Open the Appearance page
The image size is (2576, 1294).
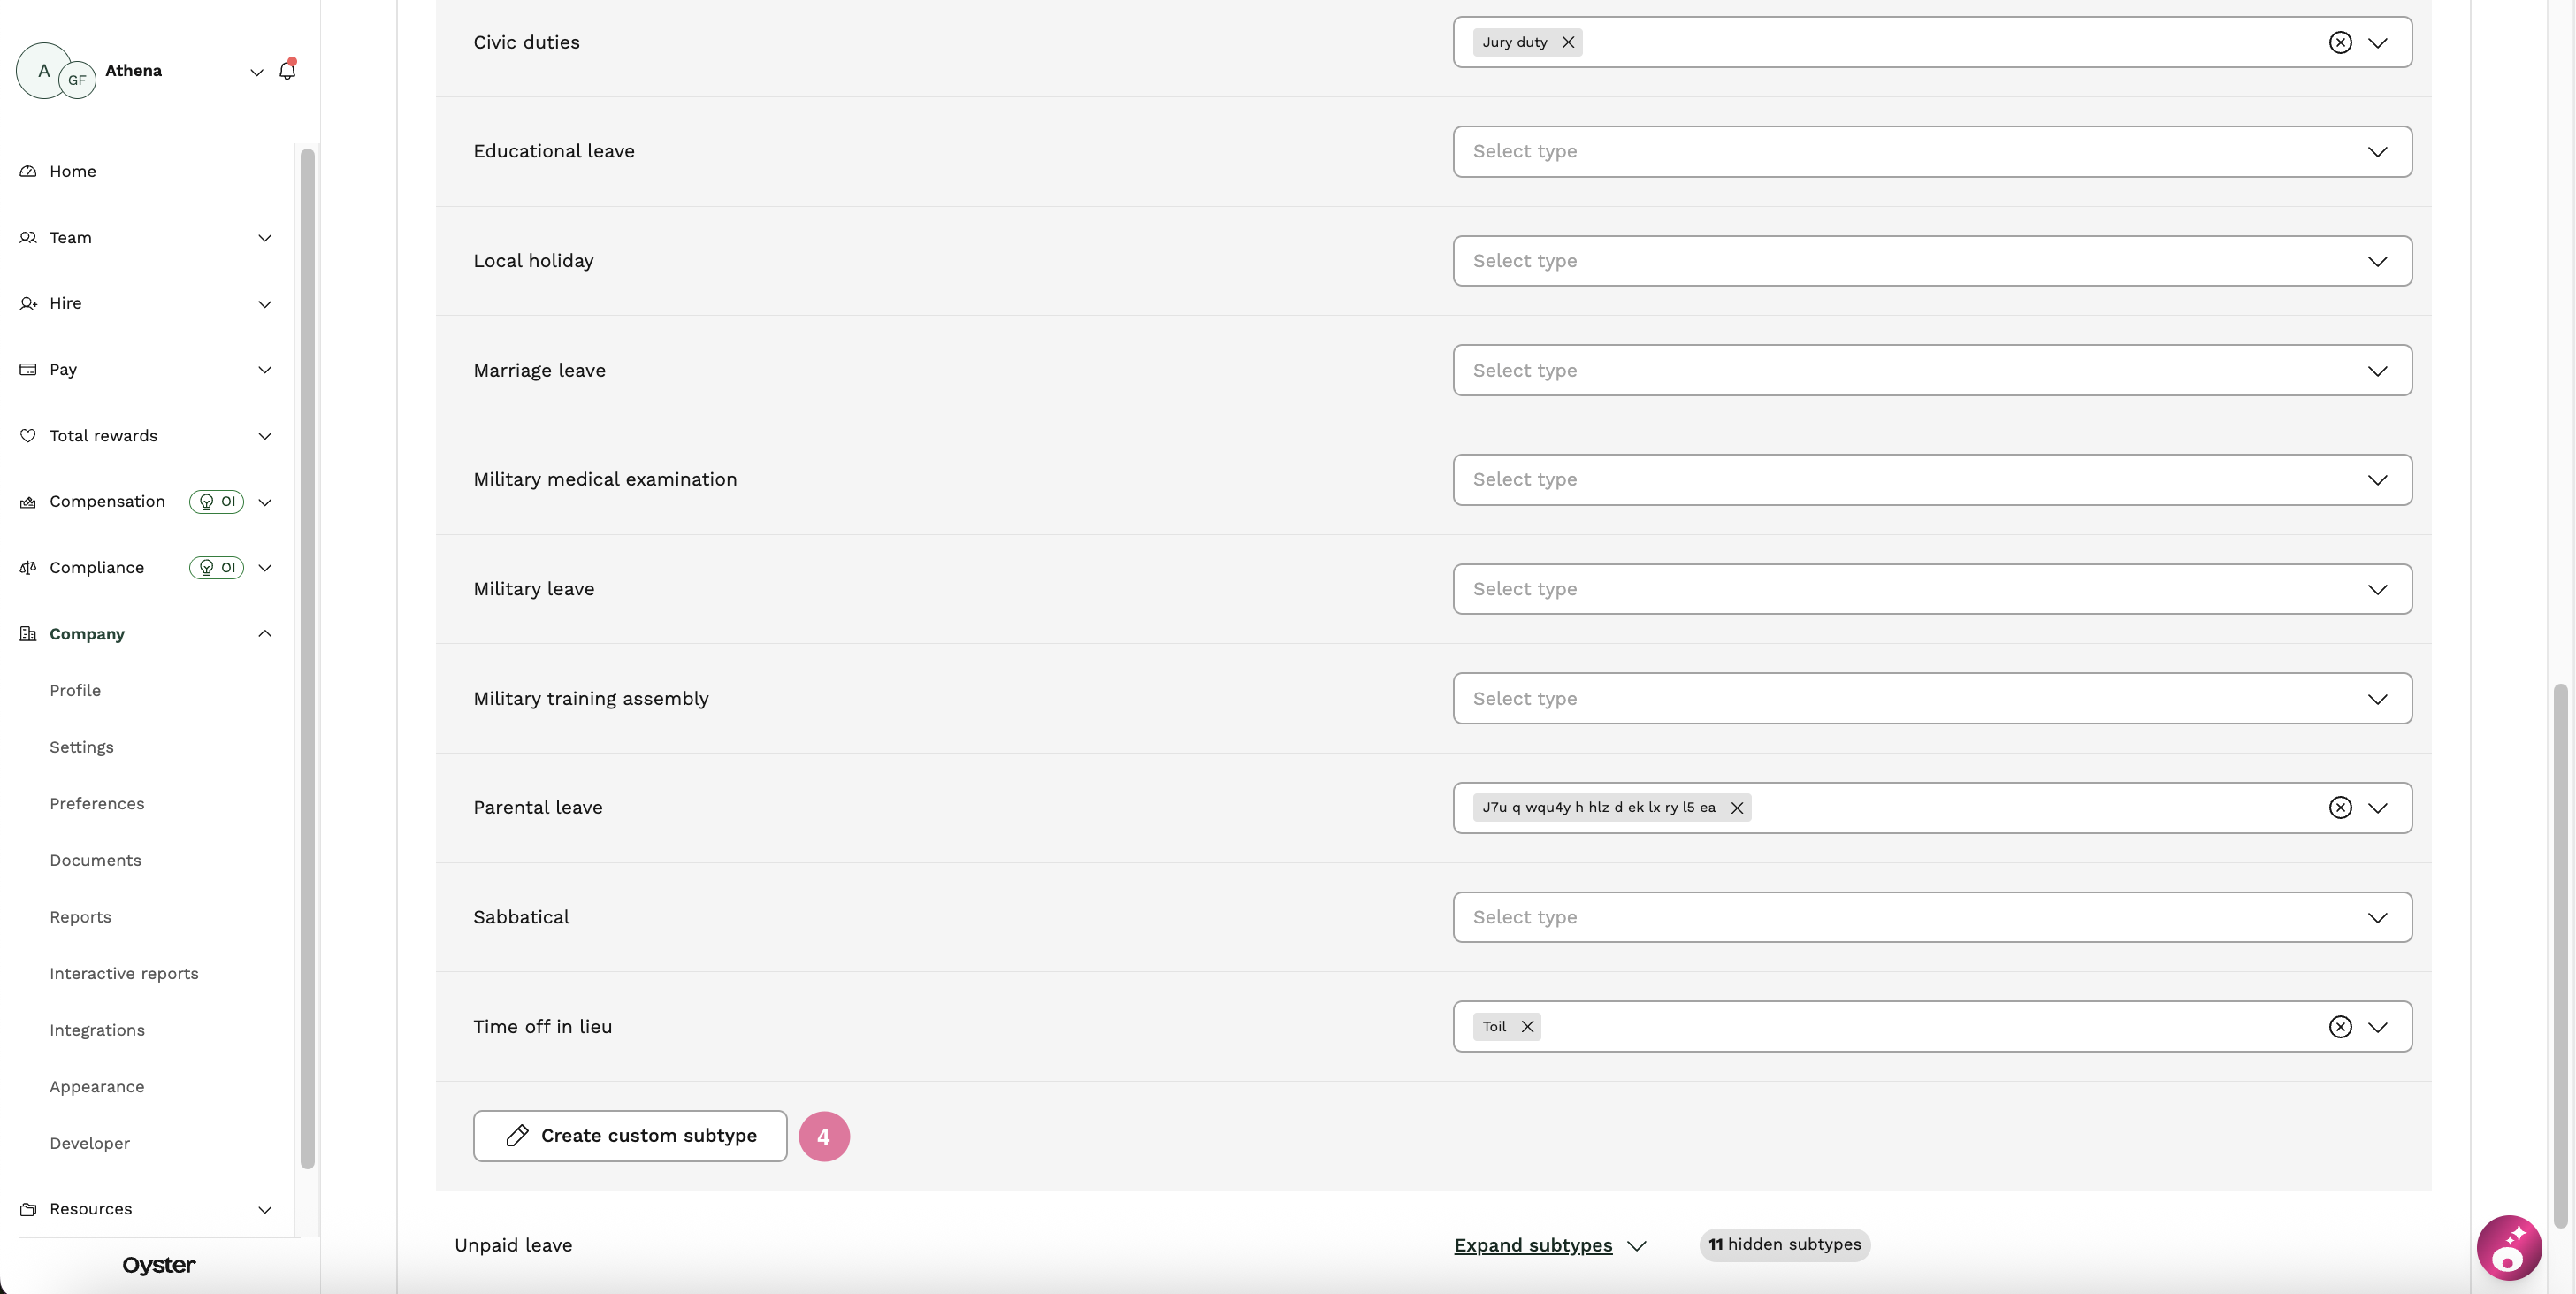point(97,1087)
